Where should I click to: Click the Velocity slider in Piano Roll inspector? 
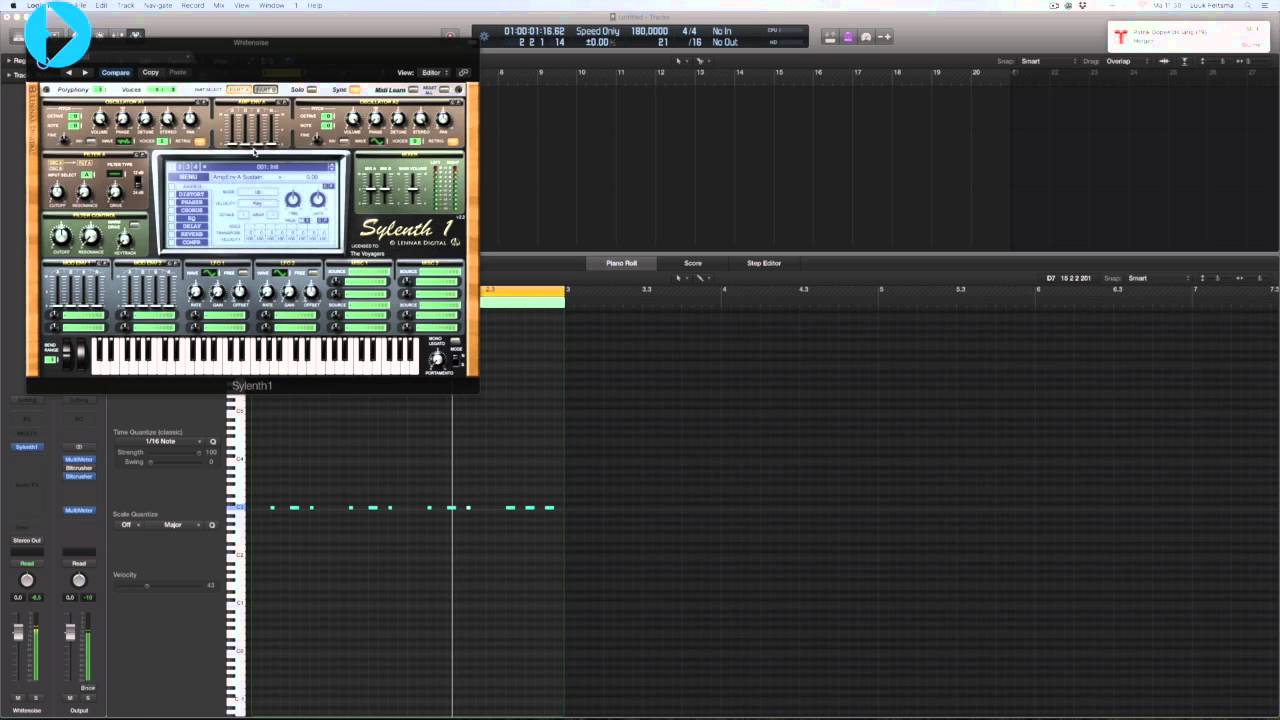click(160, 585)
